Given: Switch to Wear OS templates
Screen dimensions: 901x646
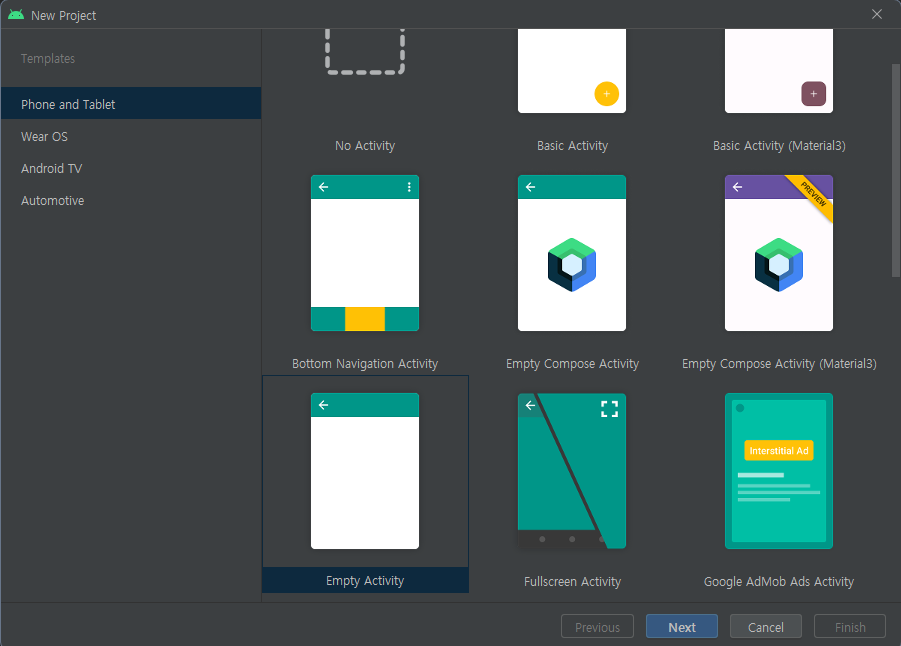Looking at the screenshot, I should pos(131,136).
